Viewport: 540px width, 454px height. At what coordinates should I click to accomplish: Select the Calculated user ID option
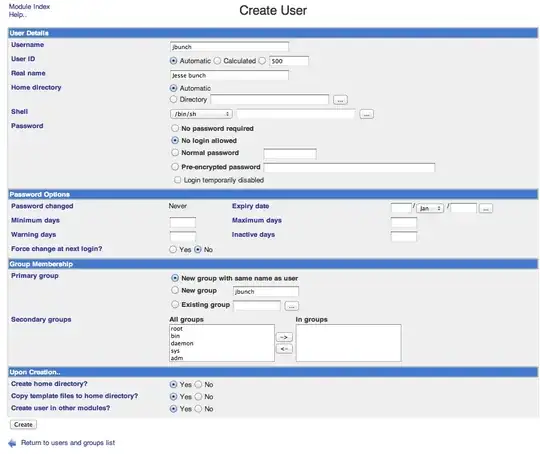[x=217, y=61]
